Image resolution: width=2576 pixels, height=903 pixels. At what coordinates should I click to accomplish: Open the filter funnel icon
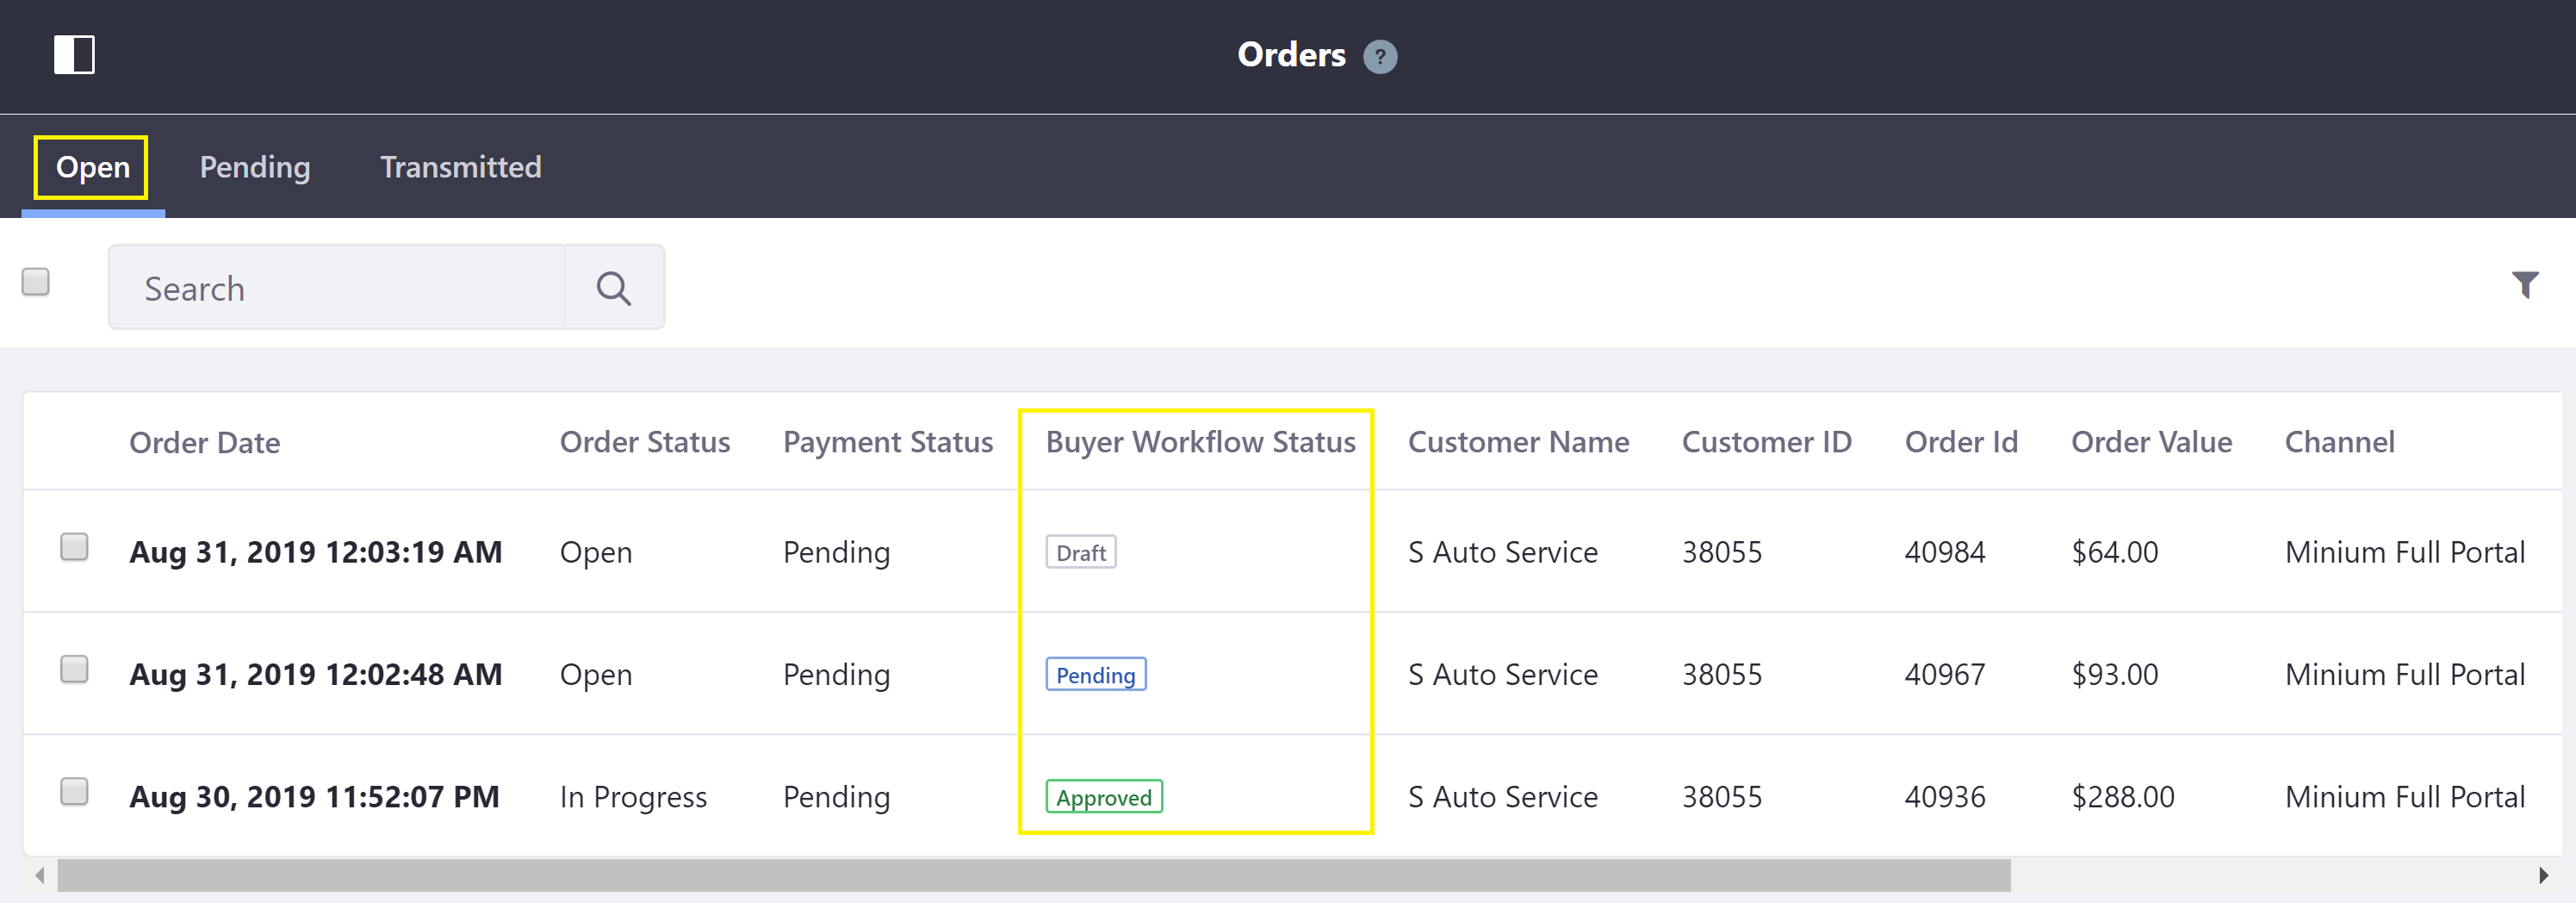(2525, 285)
